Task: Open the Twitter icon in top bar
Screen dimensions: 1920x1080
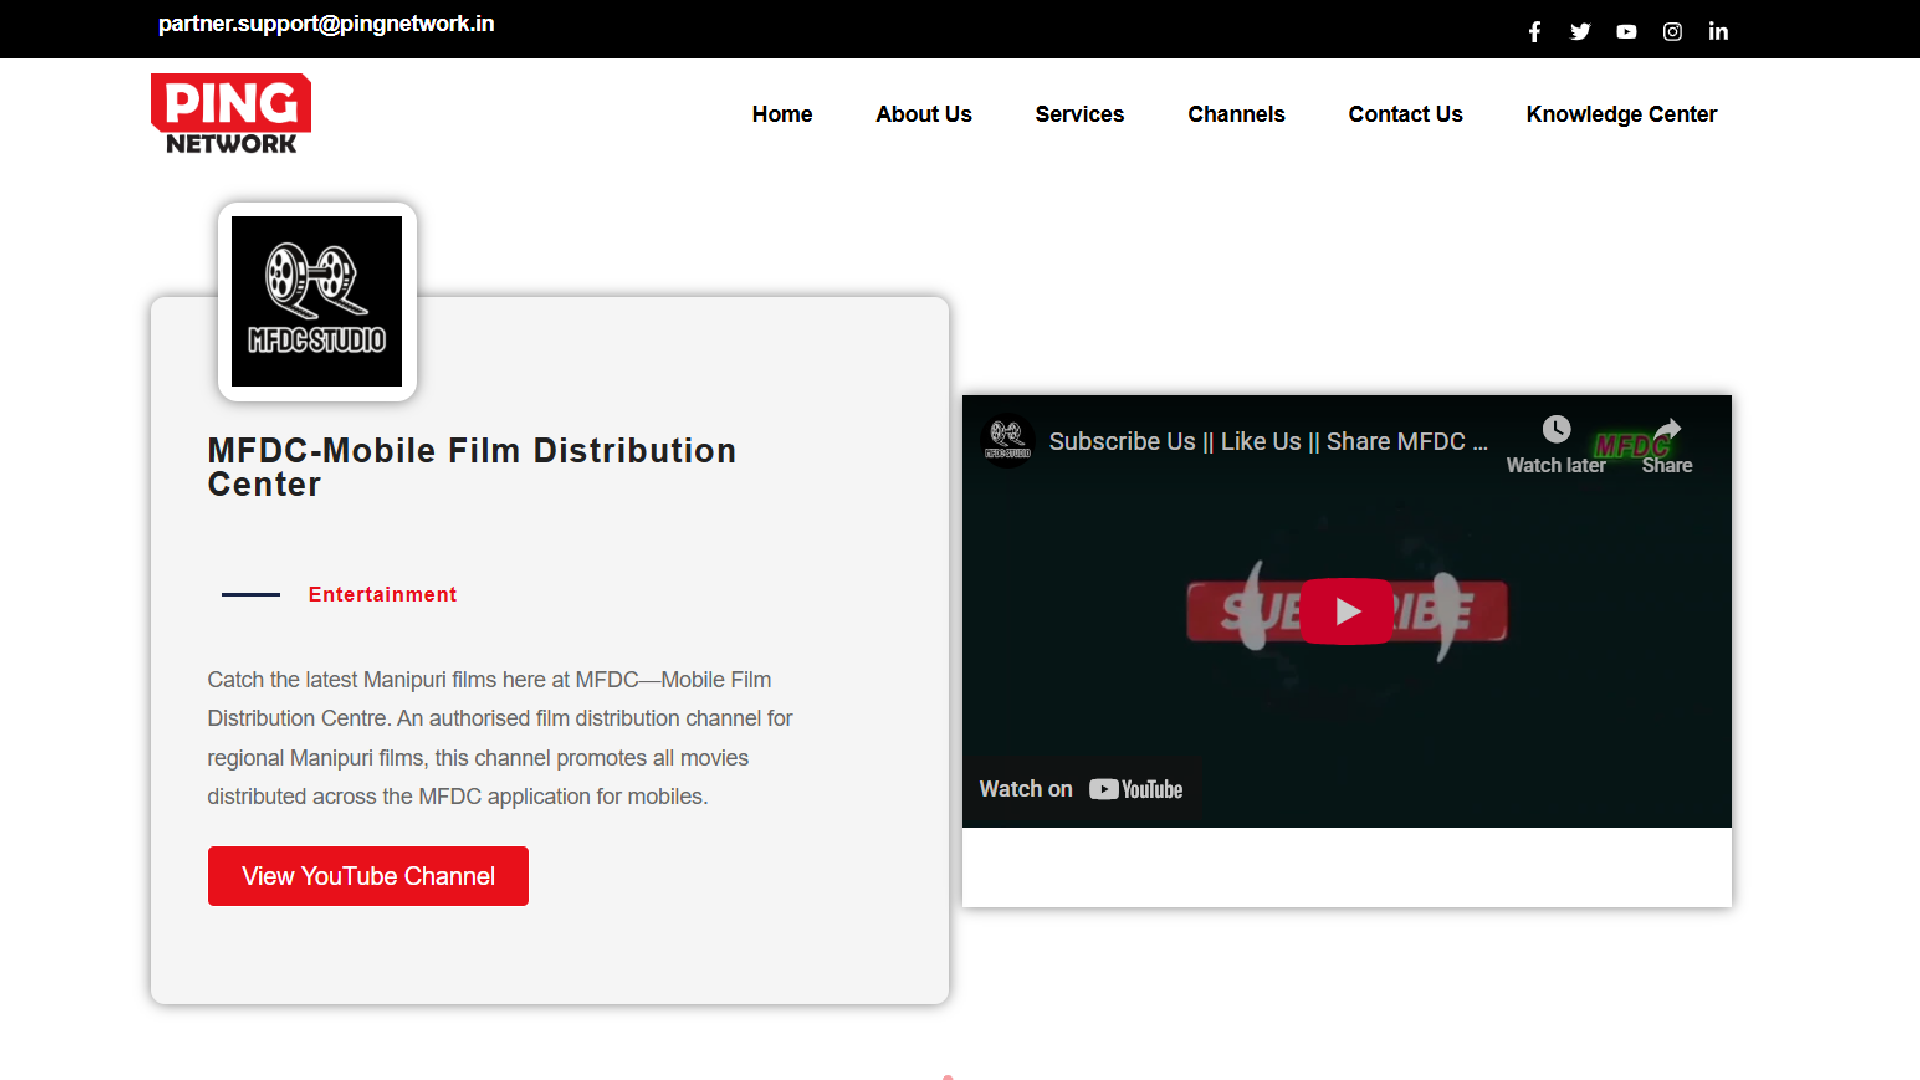Action: coord(1580,32)
